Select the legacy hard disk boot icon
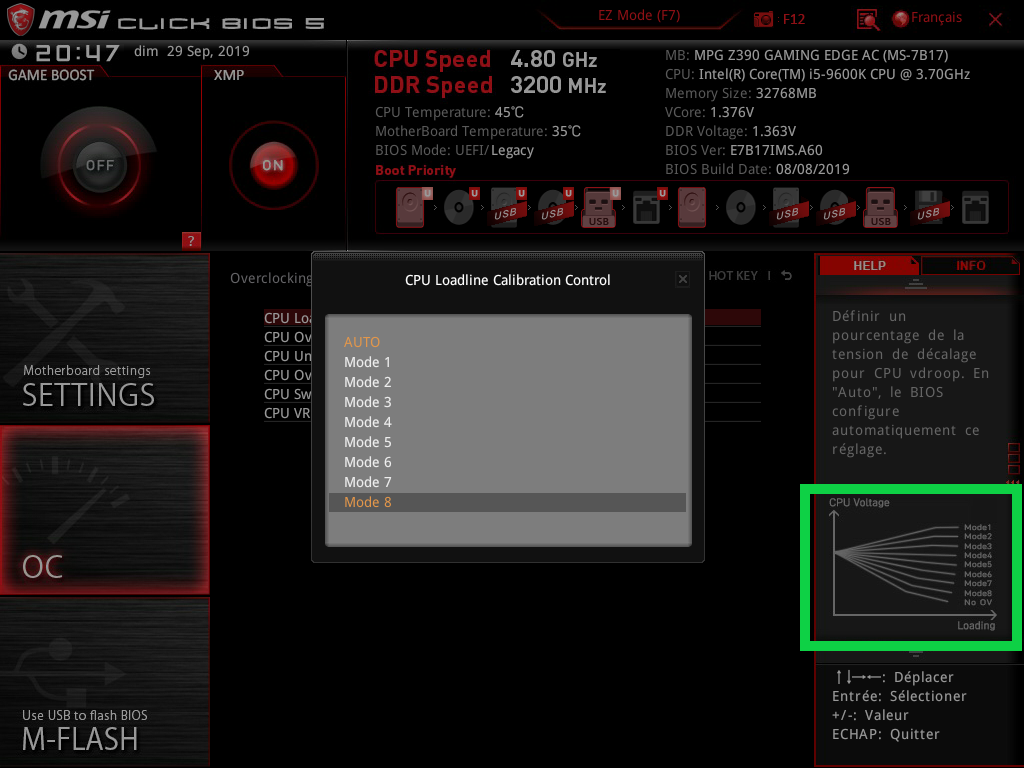Viewport: 1024px width, 768px height. pos(692,207)
